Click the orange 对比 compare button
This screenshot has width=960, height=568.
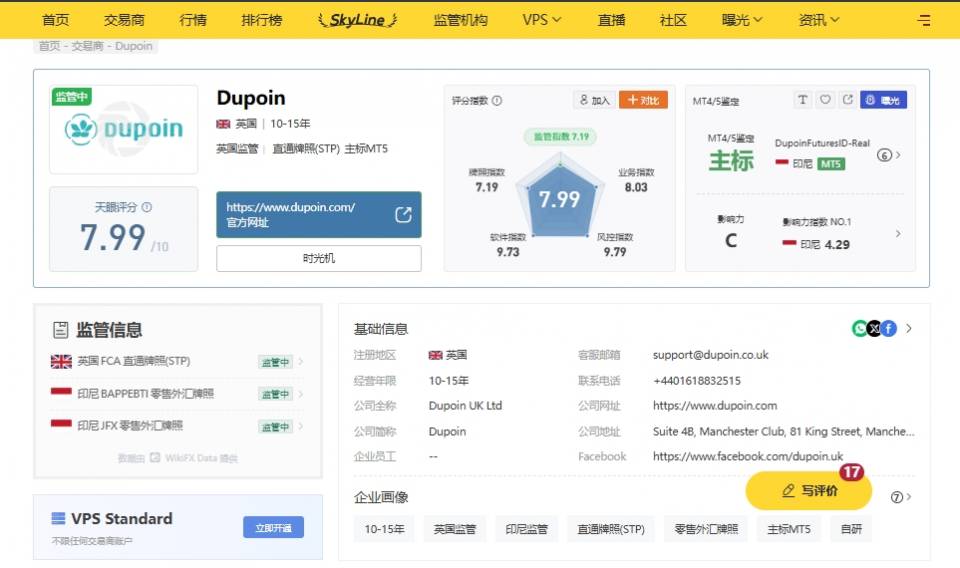click(643, 100)
